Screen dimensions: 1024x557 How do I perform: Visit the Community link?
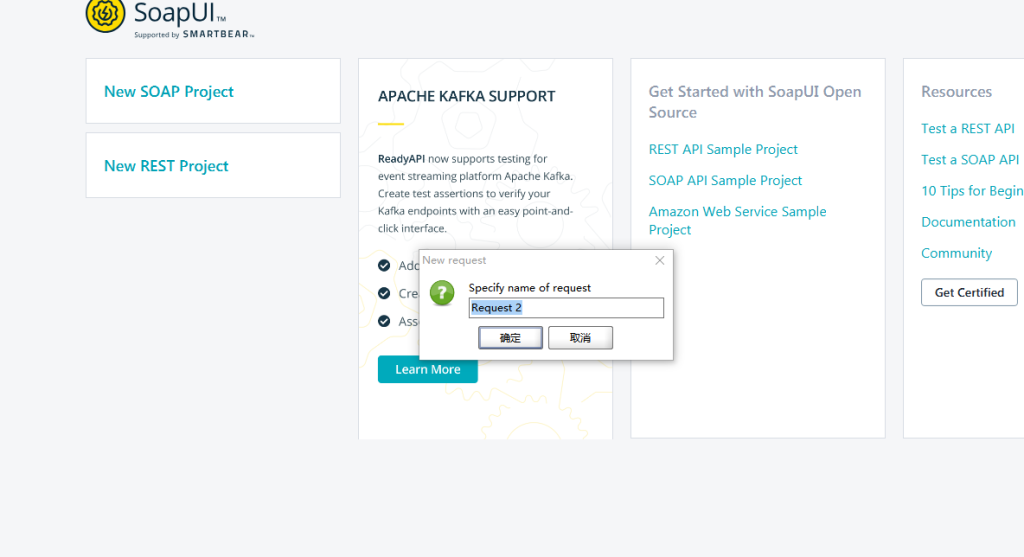coord(956,253)
